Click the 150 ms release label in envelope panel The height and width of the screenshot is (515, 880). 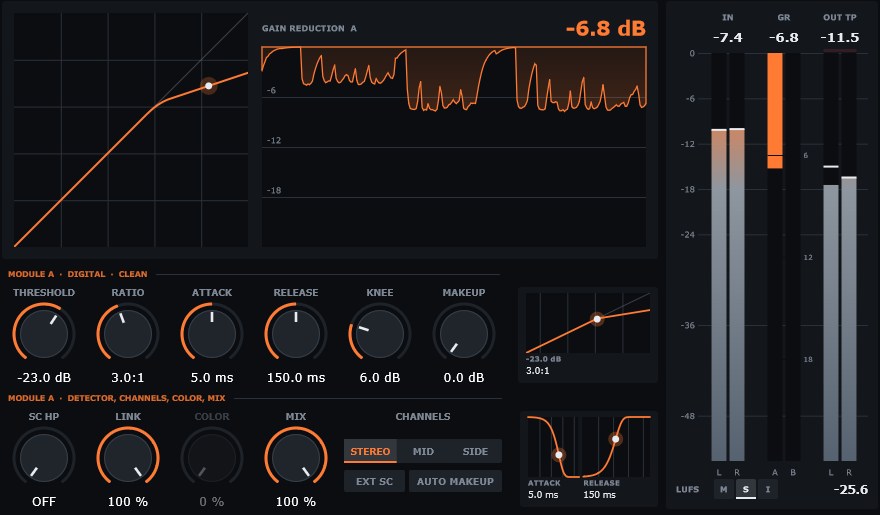(599, 495)
